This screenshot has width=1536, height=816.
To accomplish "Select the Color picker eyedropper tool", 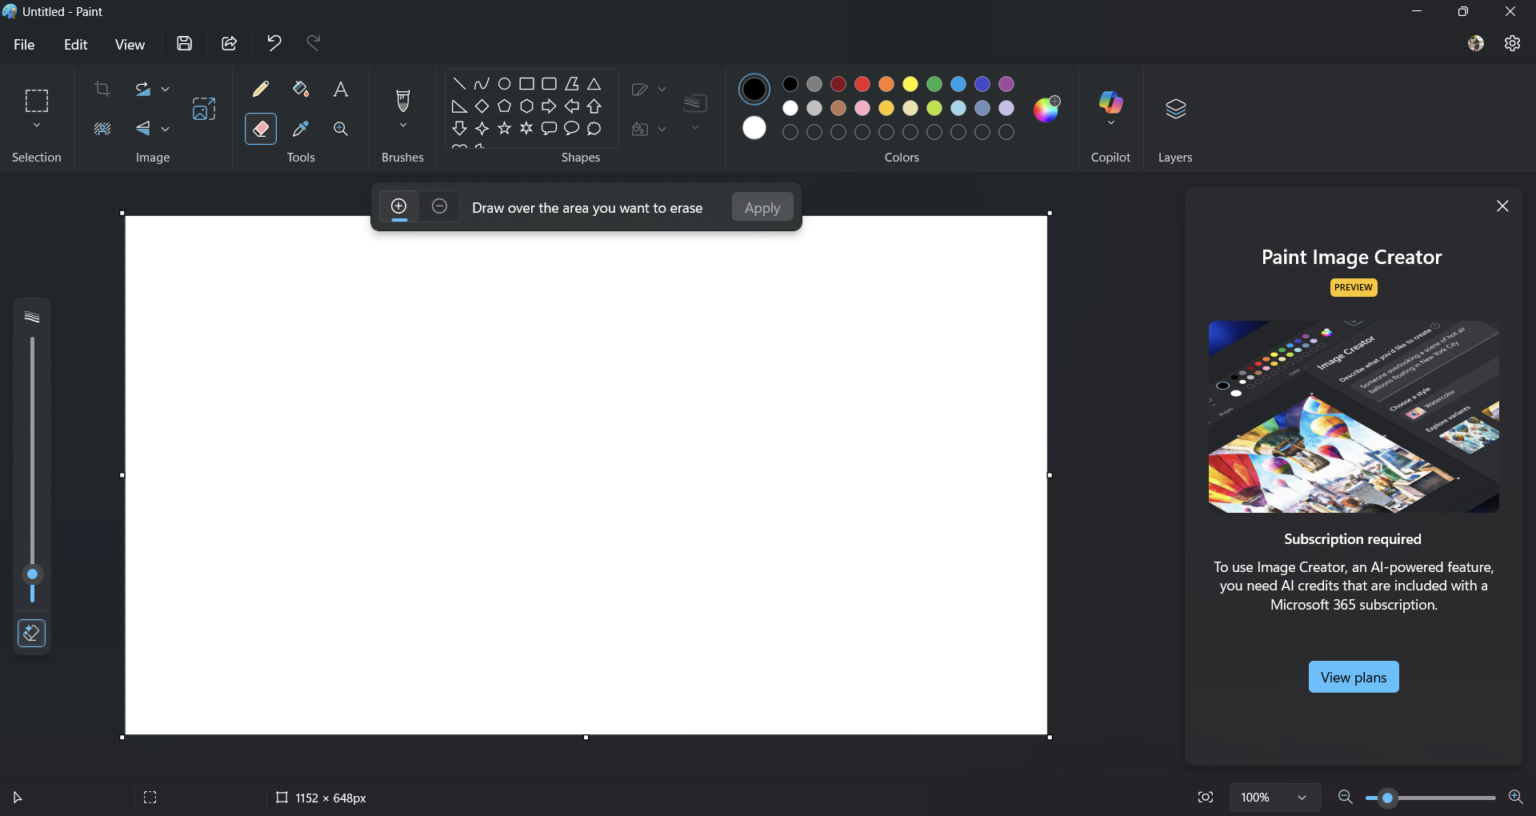I will click(x=300, y=128).
